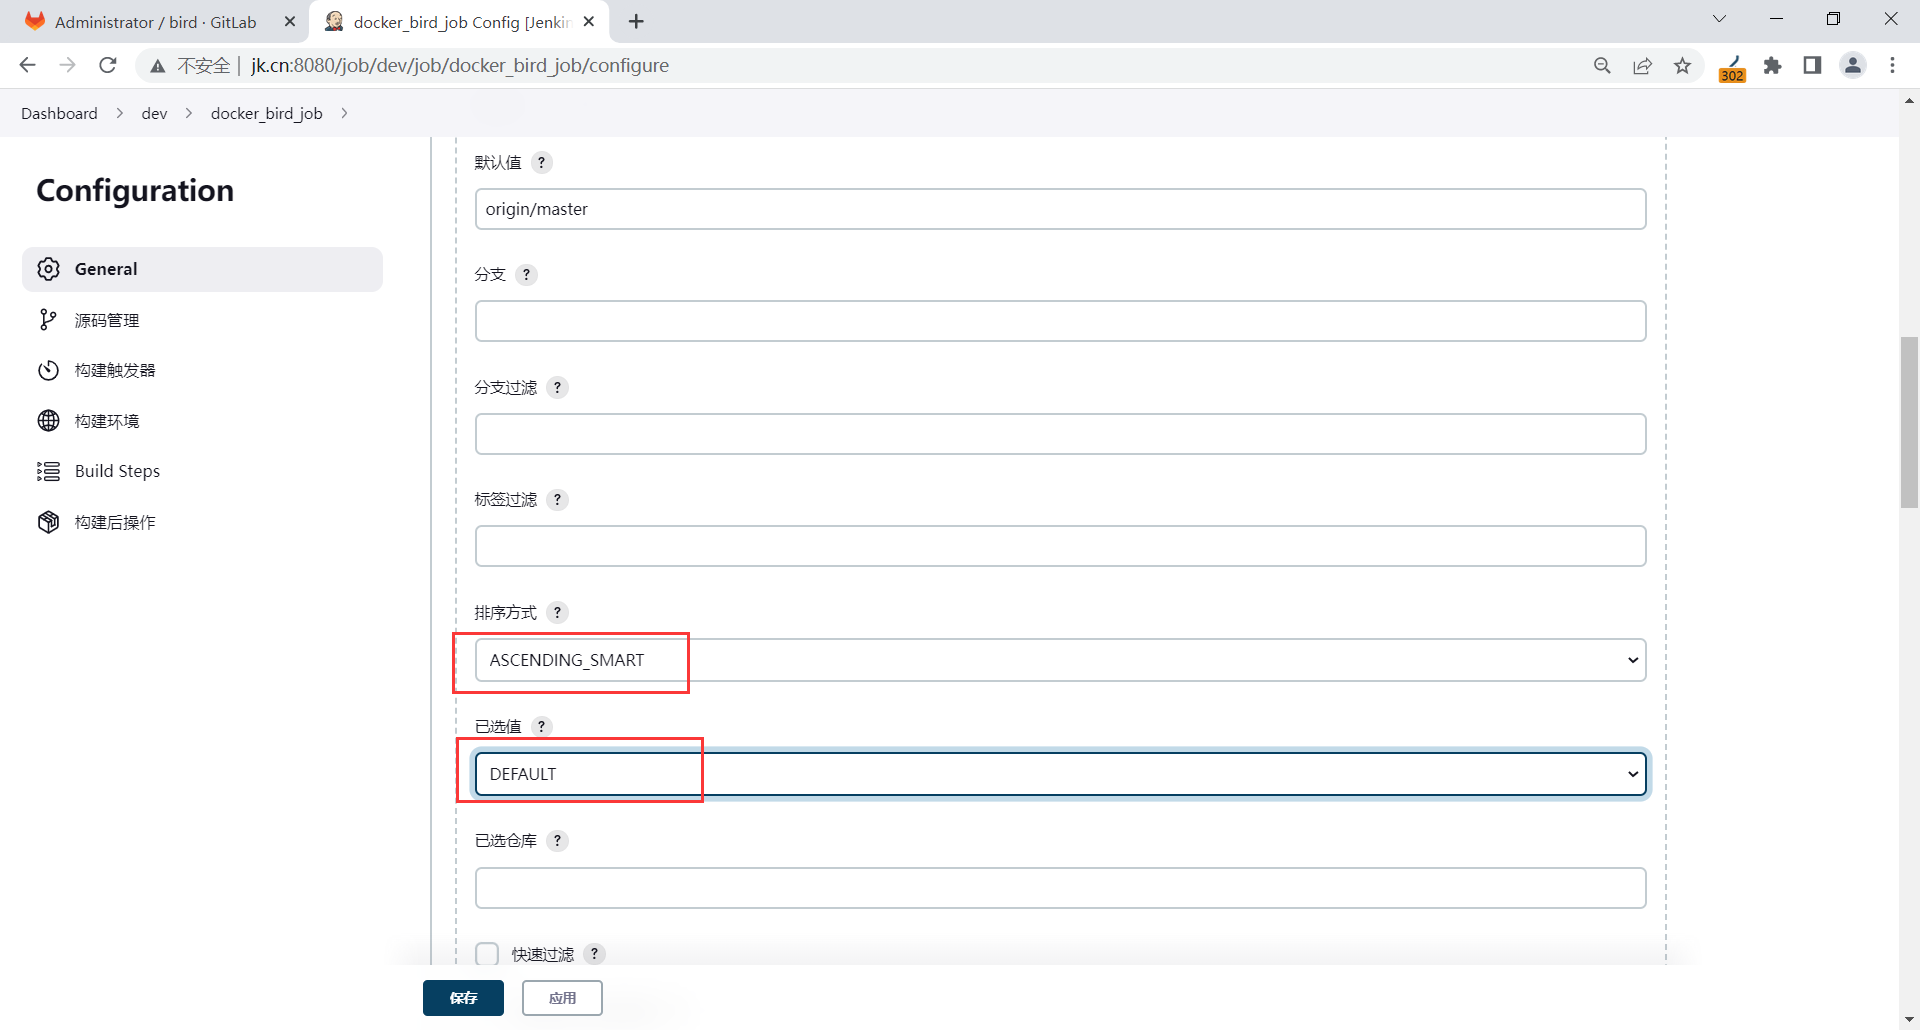Click the 应用 apply button
This screenshot has width=1920, height=1030.
(x=562, y=998)
